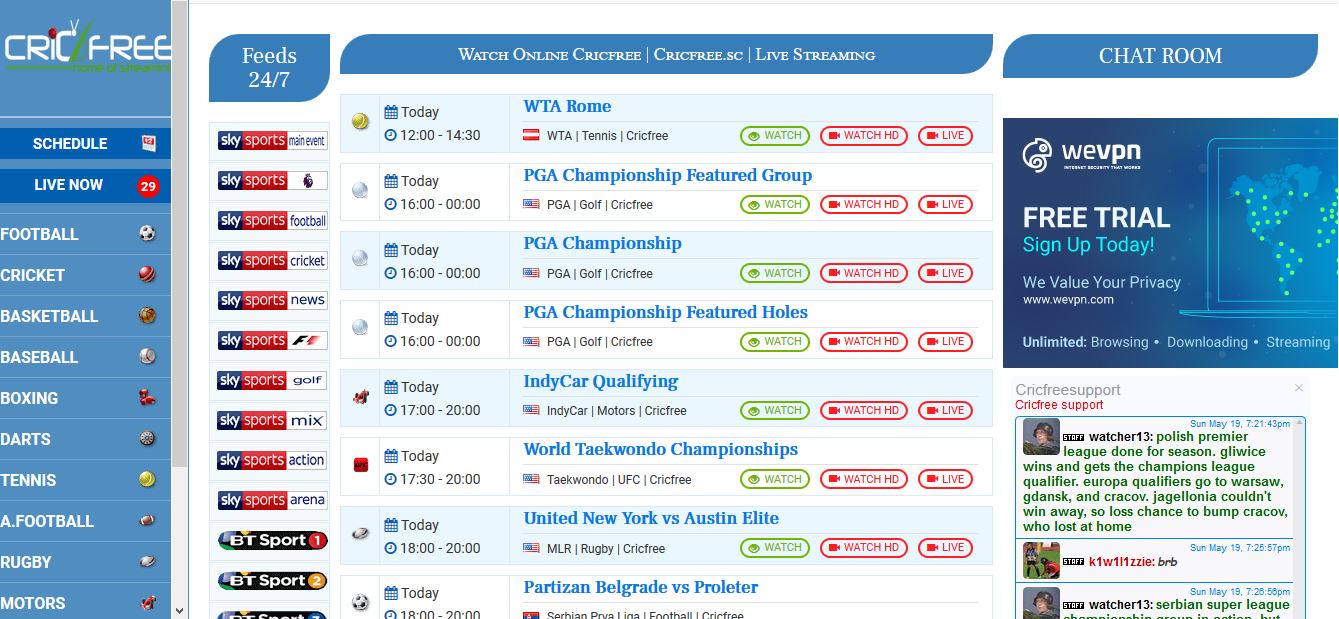Viewport: 1339px width, 619px height.
Task: Select Rugby in the sidebar
Action: tap(85, 562)
